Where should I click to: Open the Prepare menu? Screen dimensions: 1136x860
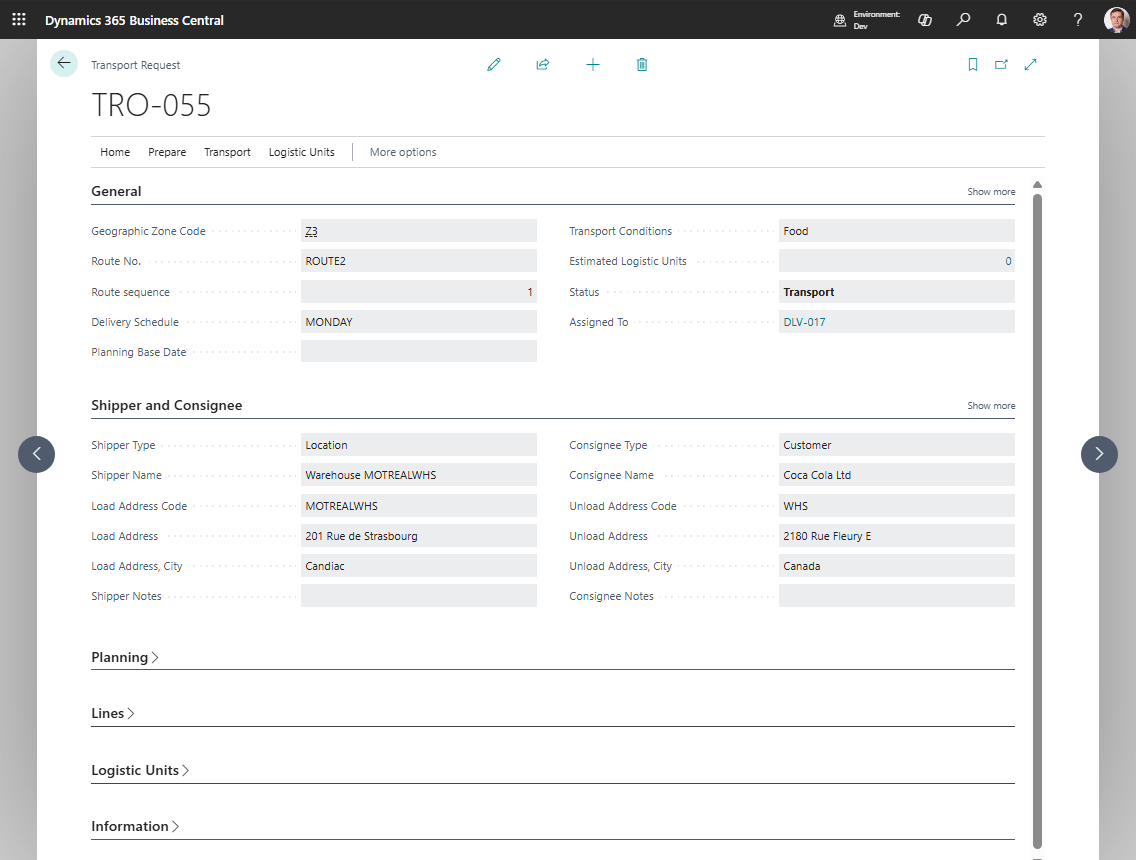click(x=167, y=152)
